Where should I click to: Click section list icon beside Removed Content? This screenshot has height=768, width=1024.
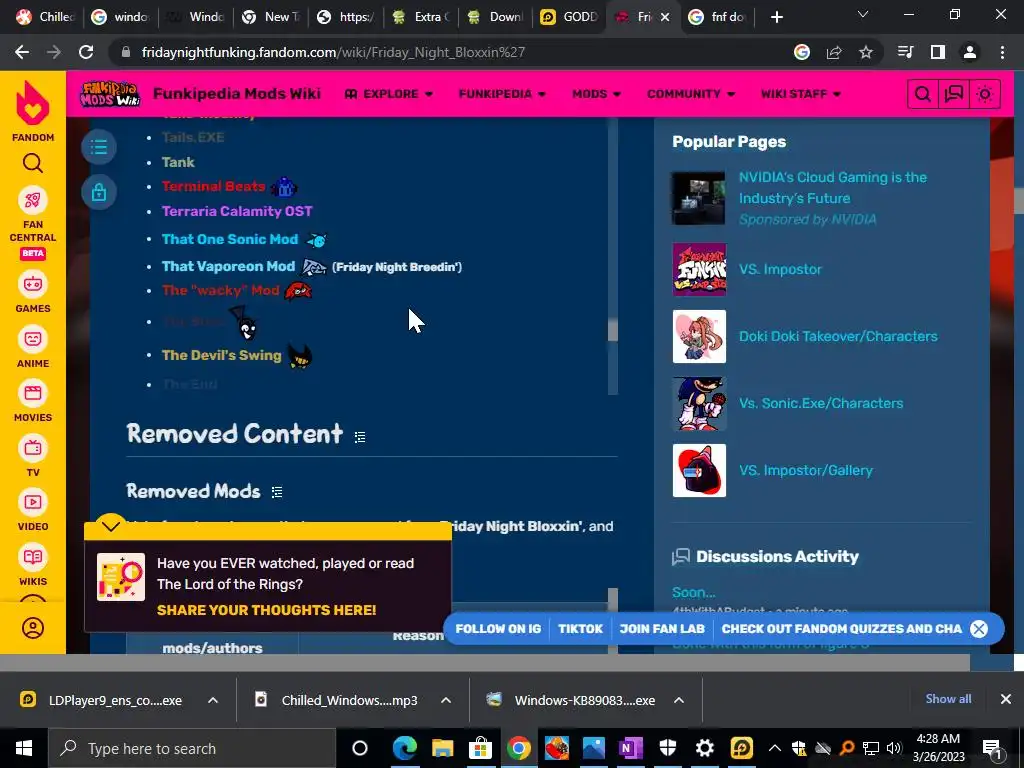pyautogui.click(x=360, y=437)
